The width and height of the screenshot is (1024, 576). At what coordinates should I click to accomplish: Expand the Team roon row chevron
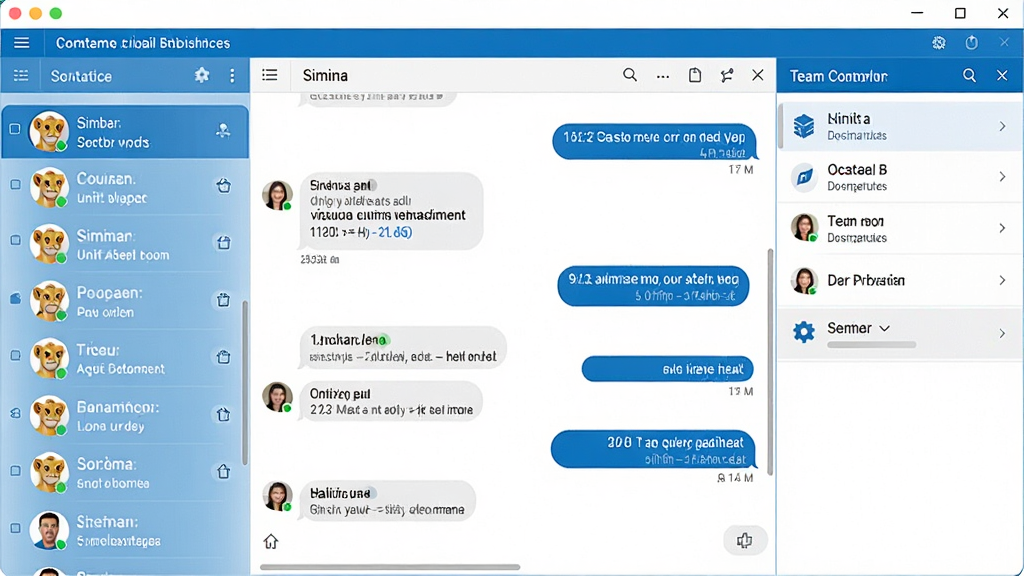[x=1002, y=229]
